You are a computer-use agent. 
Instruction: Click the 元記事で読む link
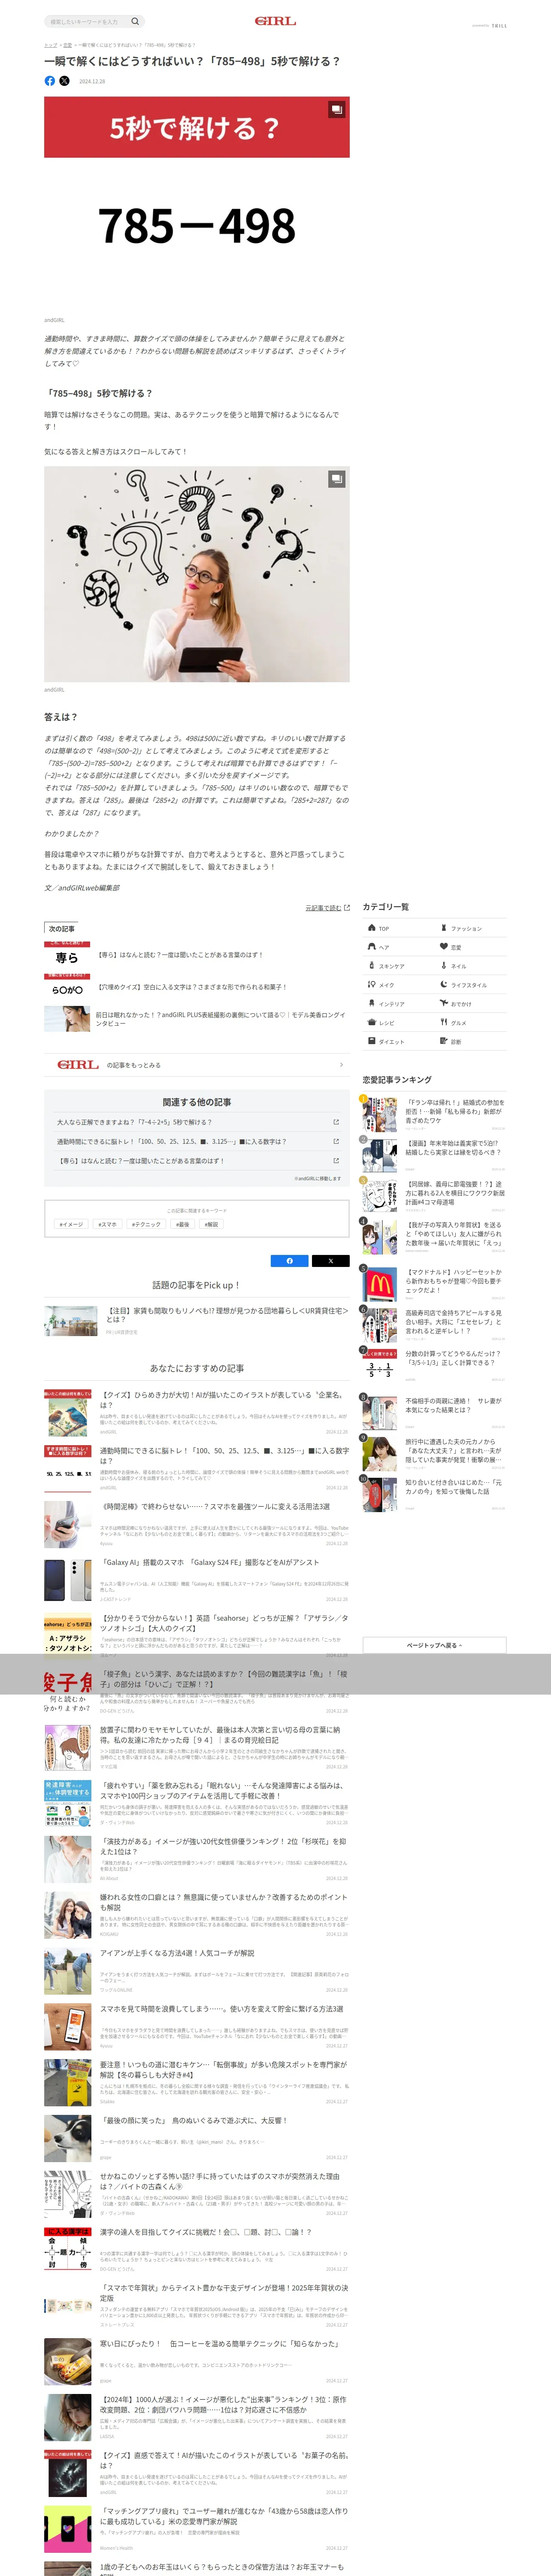coord(327,908)
